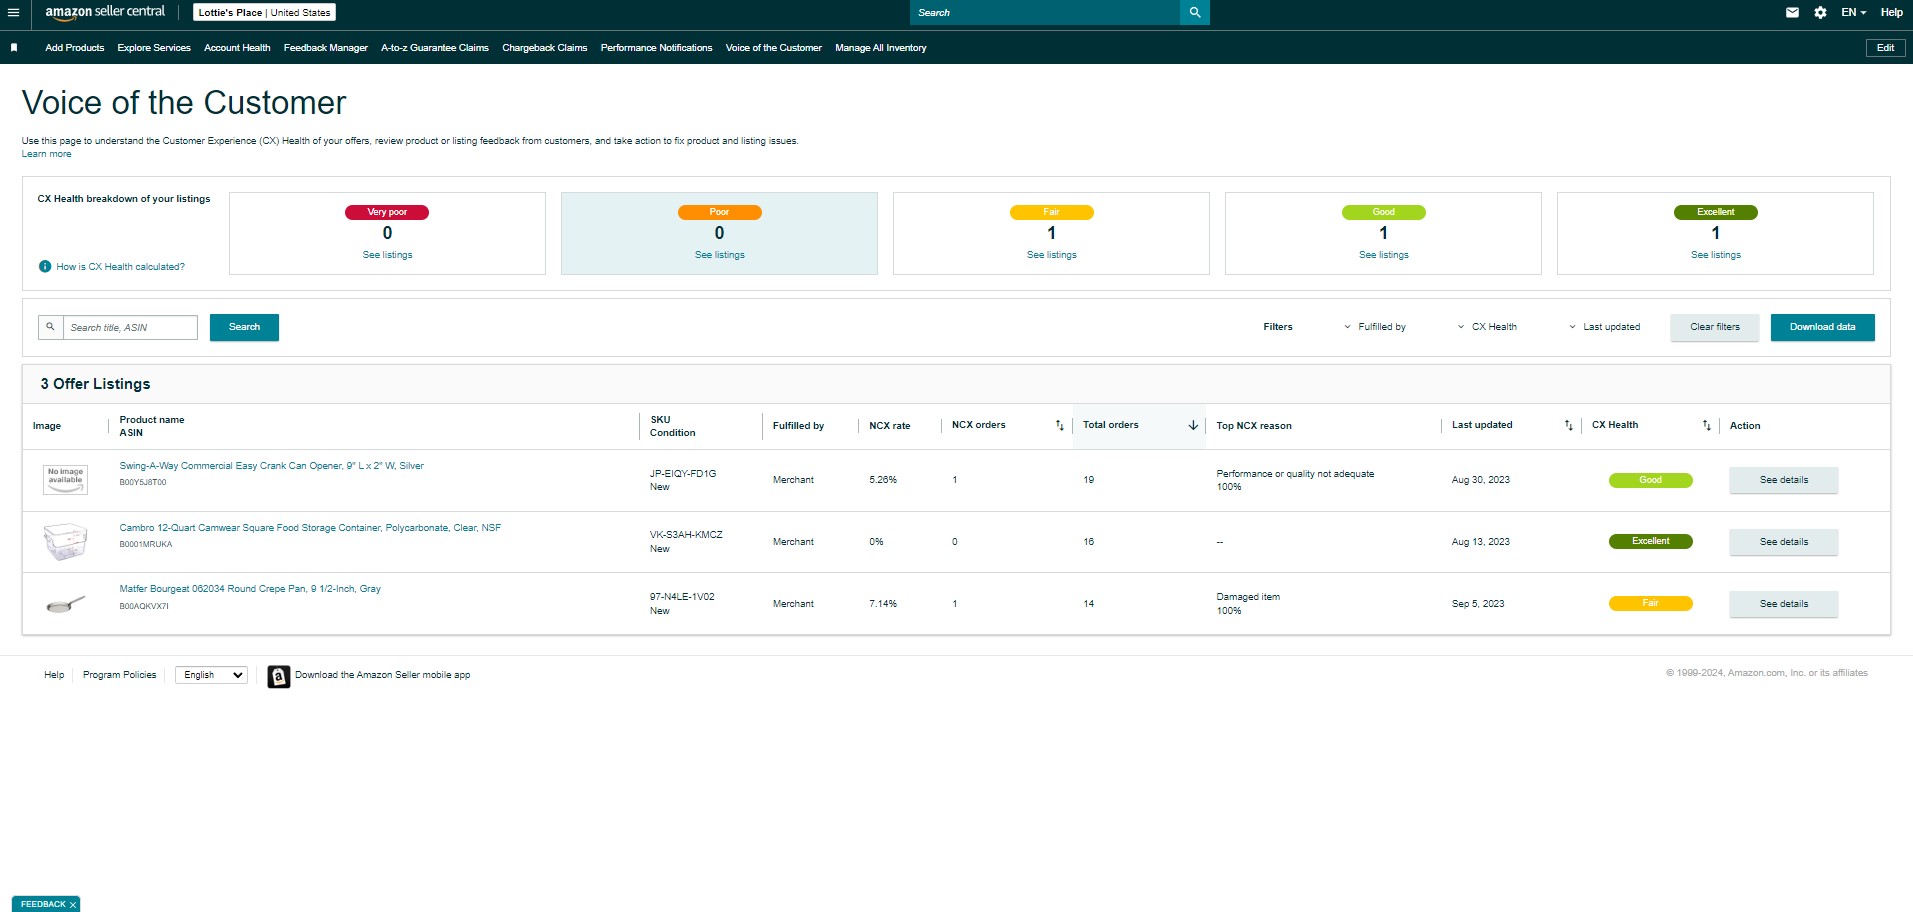See listings under Excellent
Screen dimensions: 1913x912
(x=1716, y=255)
